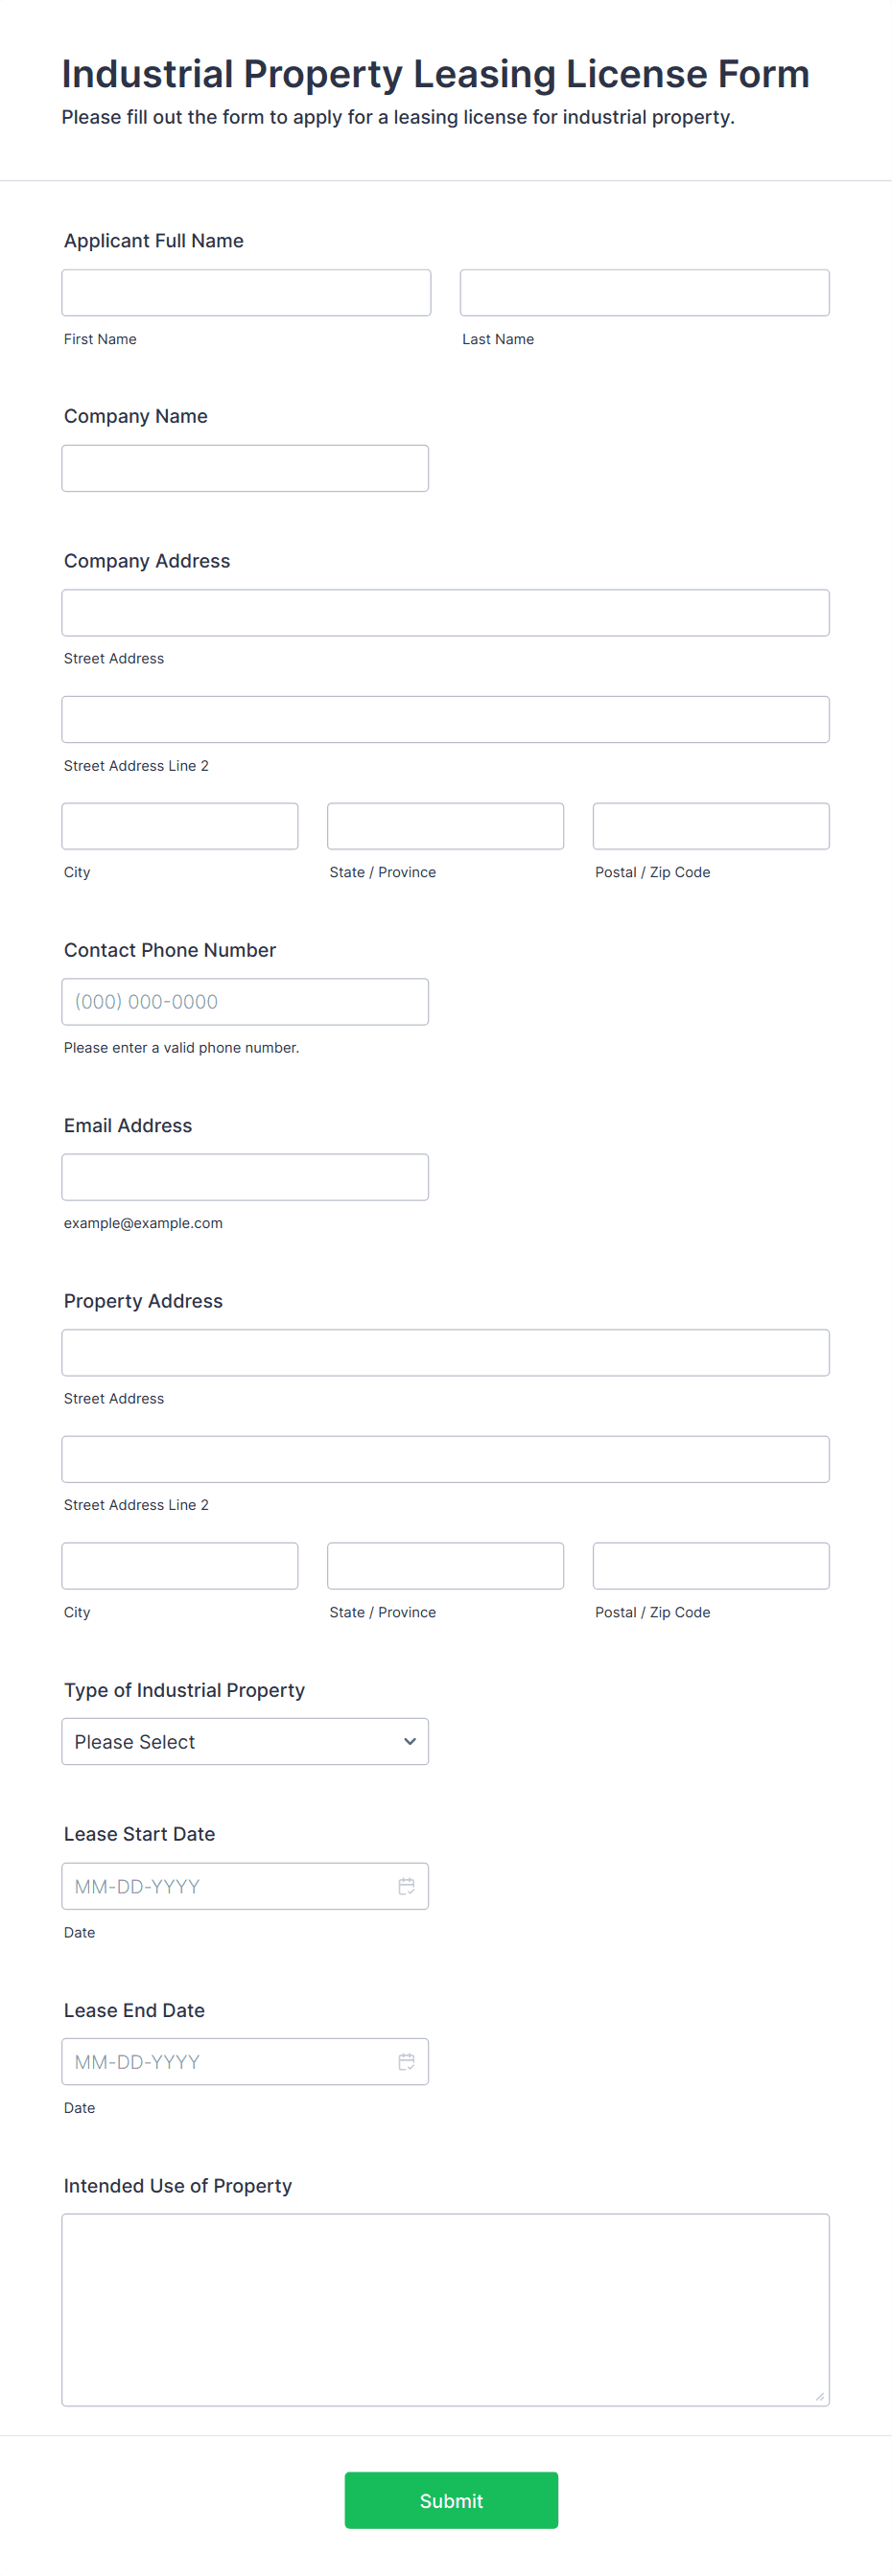Focus the Contact Phone Number field
This screenshot has height=2576, width=892.
point(245,1001)
